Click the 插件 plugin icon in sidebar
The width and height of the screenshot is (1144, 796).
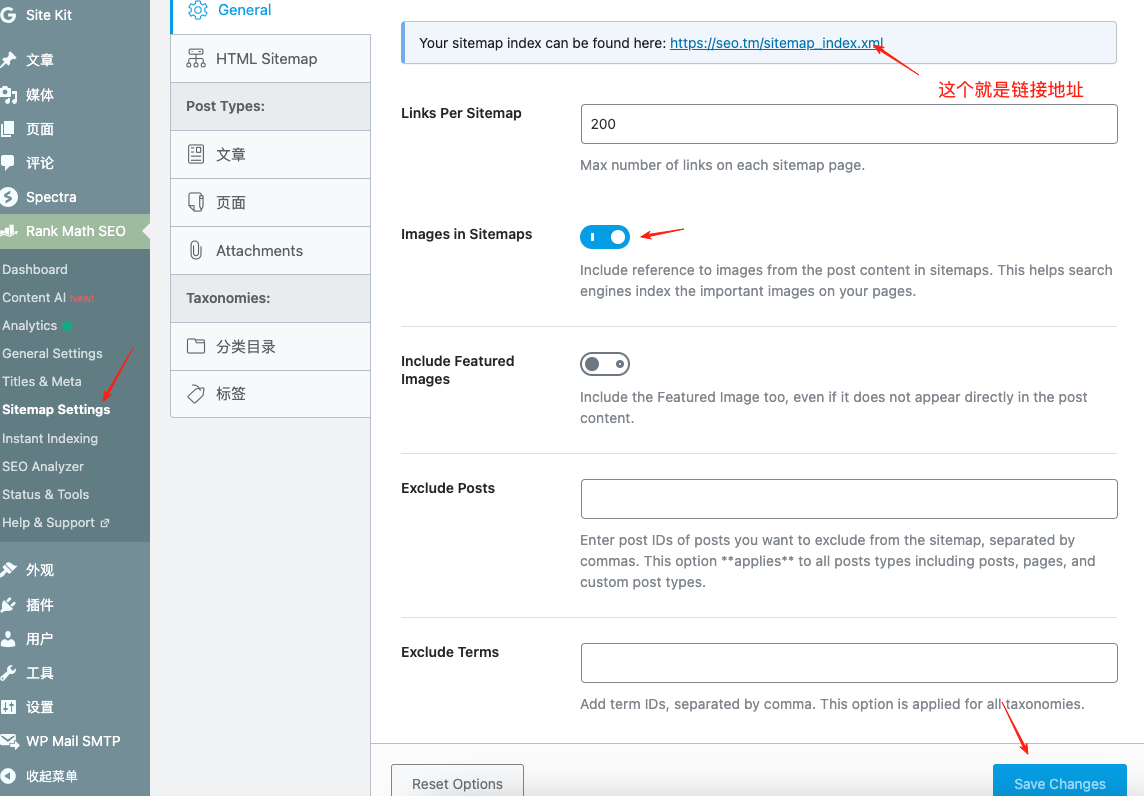(9, 605)
